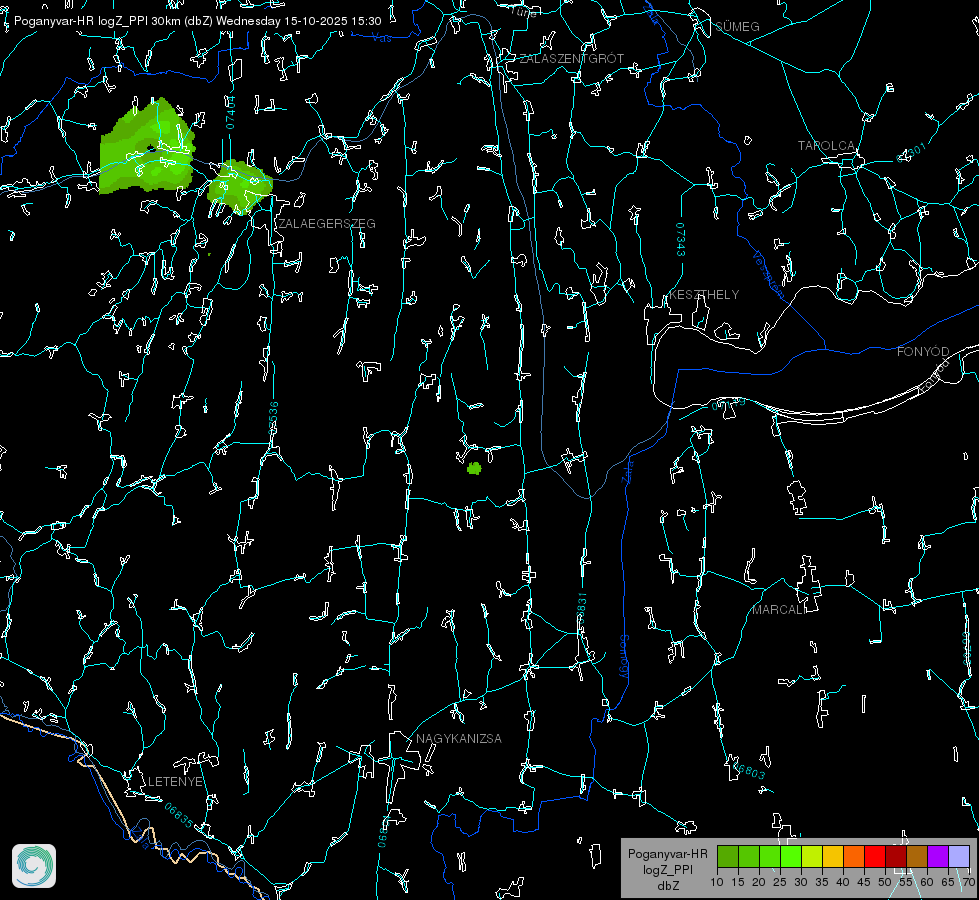Viewport: 979px width, 900px height.
Task: Click the LETENYE city label
Action: pos(175,782)
